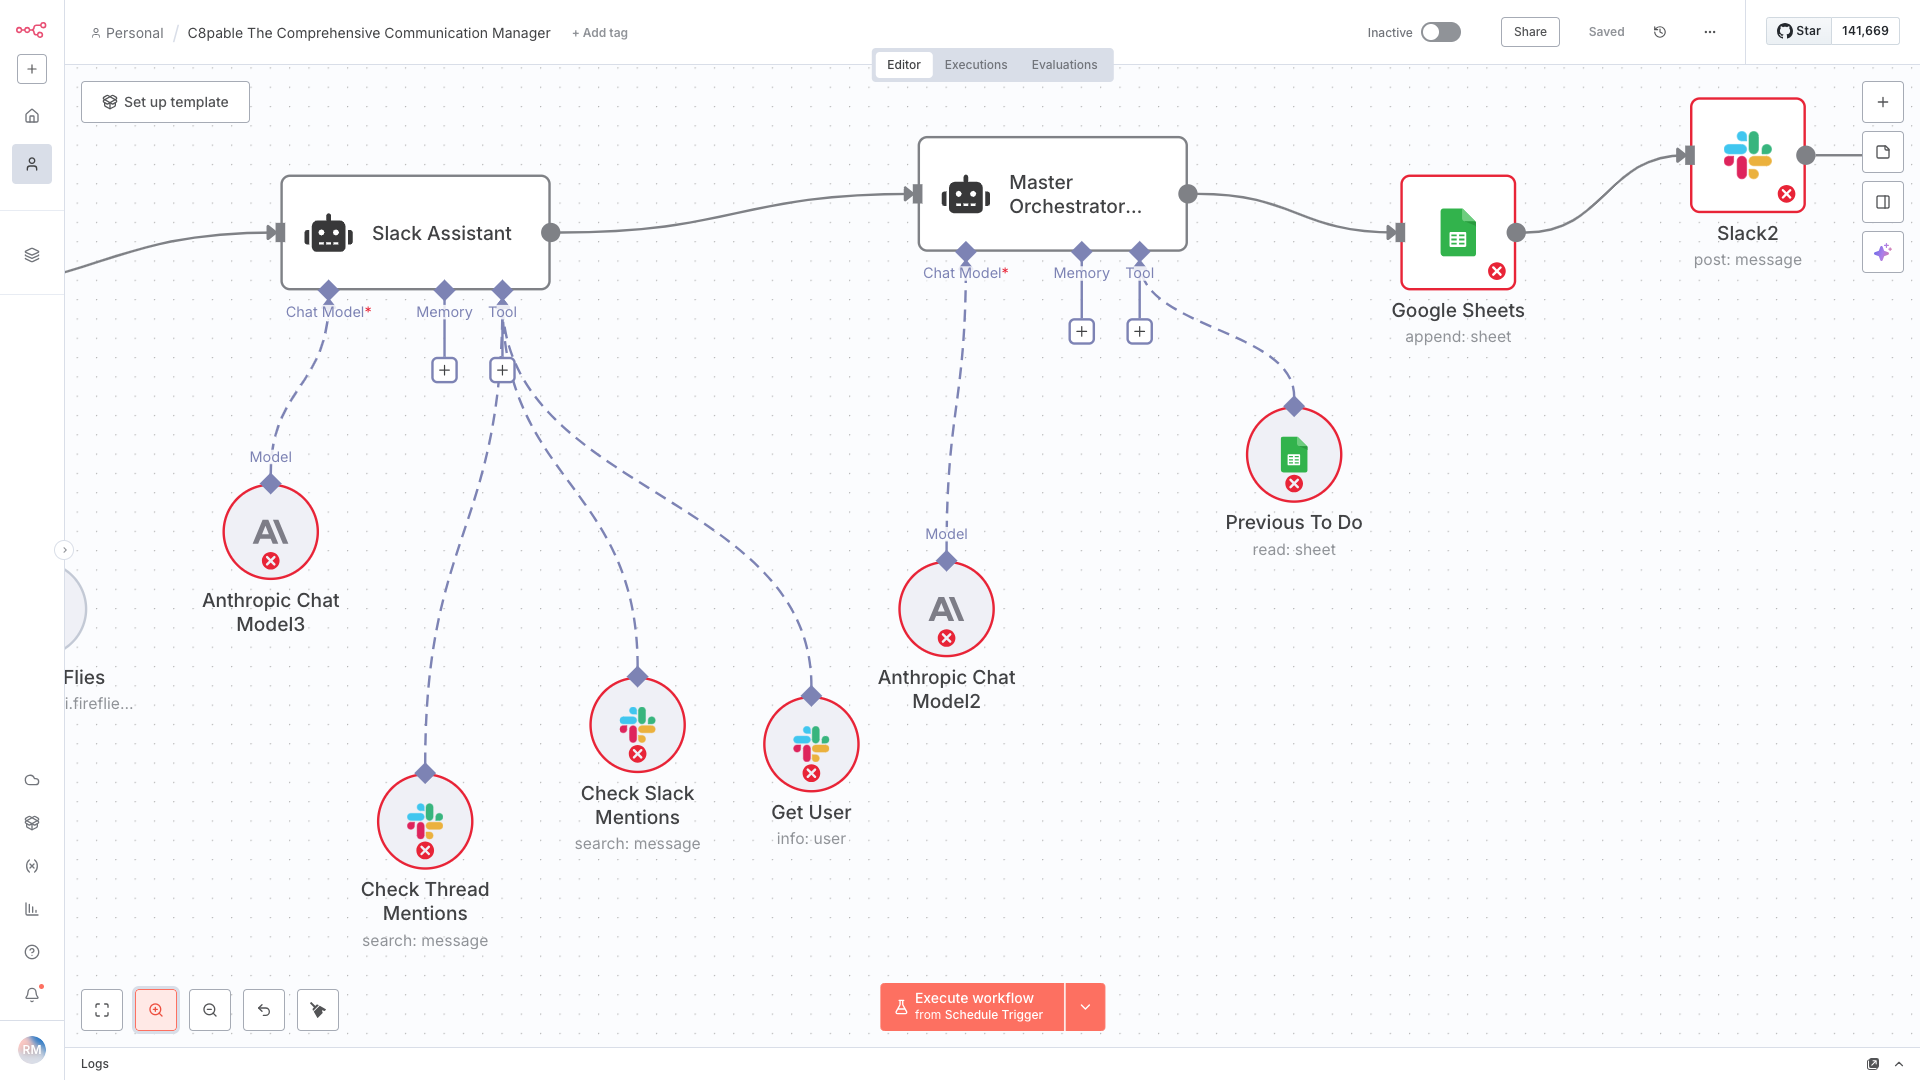Select the Check Thread Mentions Slack node
The image size is (1920, 1080).
point(425,821)
